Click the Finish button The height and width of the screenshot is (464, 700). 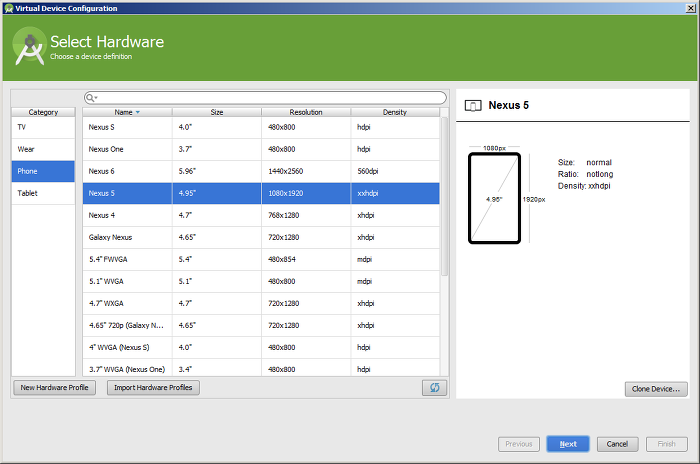[x=667, y=444]
